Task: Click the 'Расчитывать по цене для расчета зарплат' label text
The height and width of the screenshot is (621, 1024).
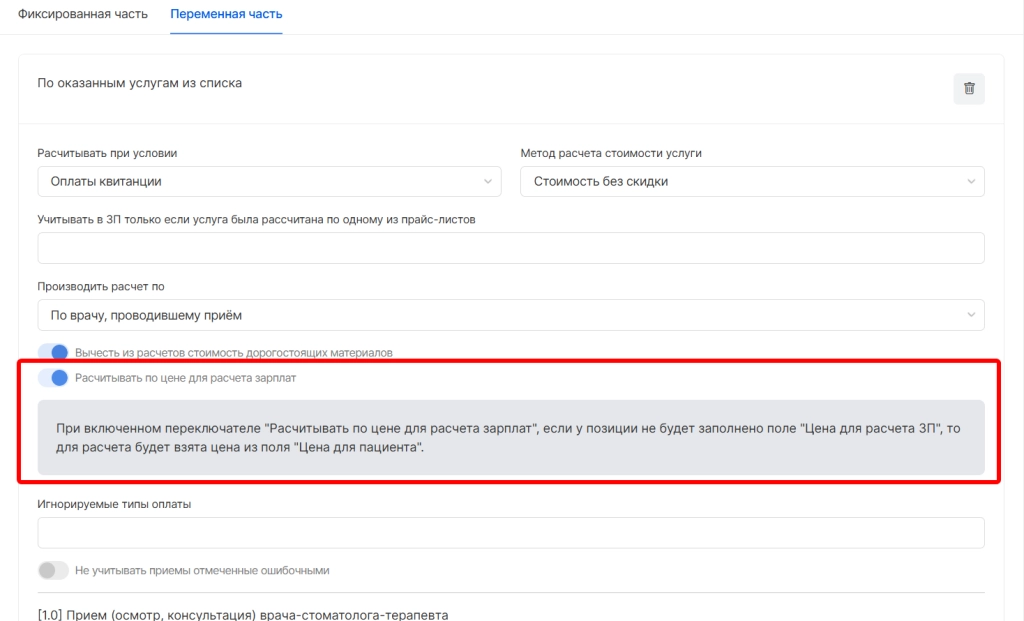Action: (x=185, y=378)
